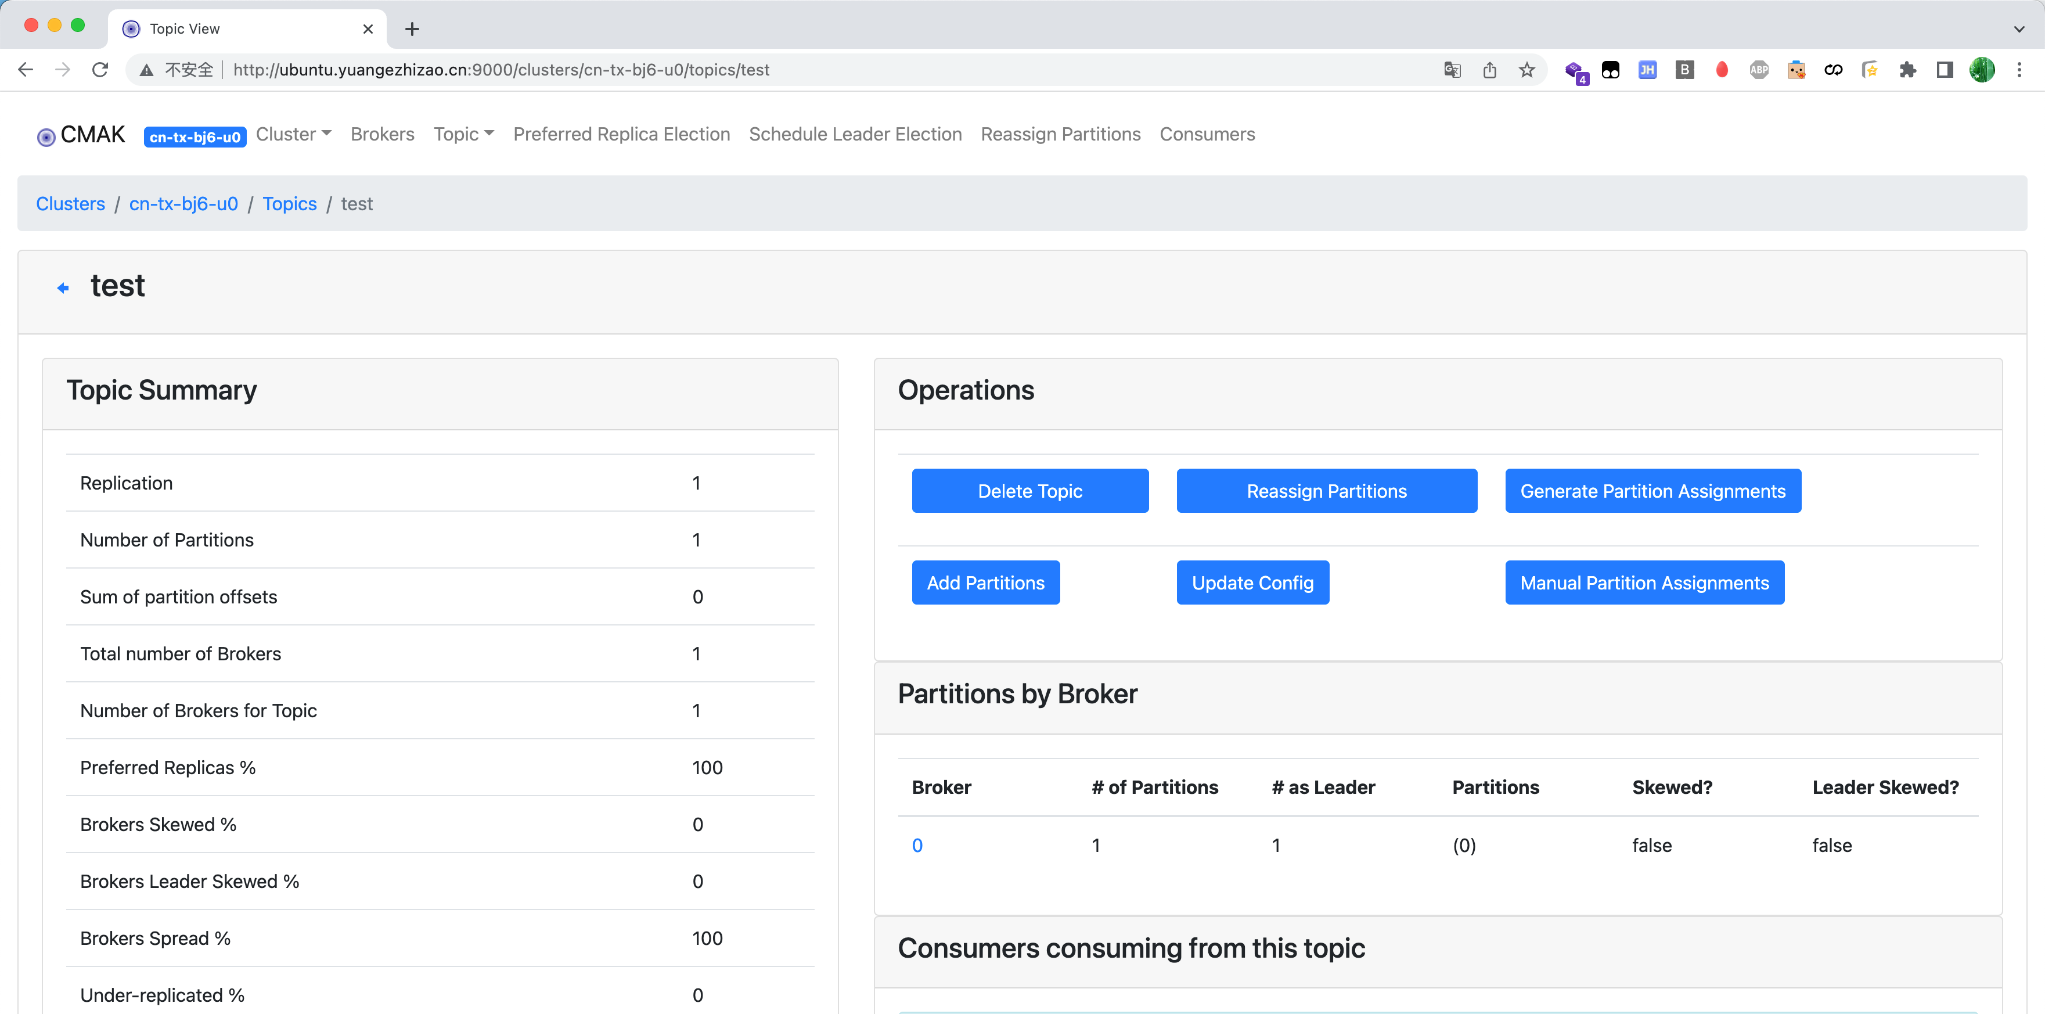Click the ABP ad blocker icon
Screen dimensions: 2045x1014
1759,70
